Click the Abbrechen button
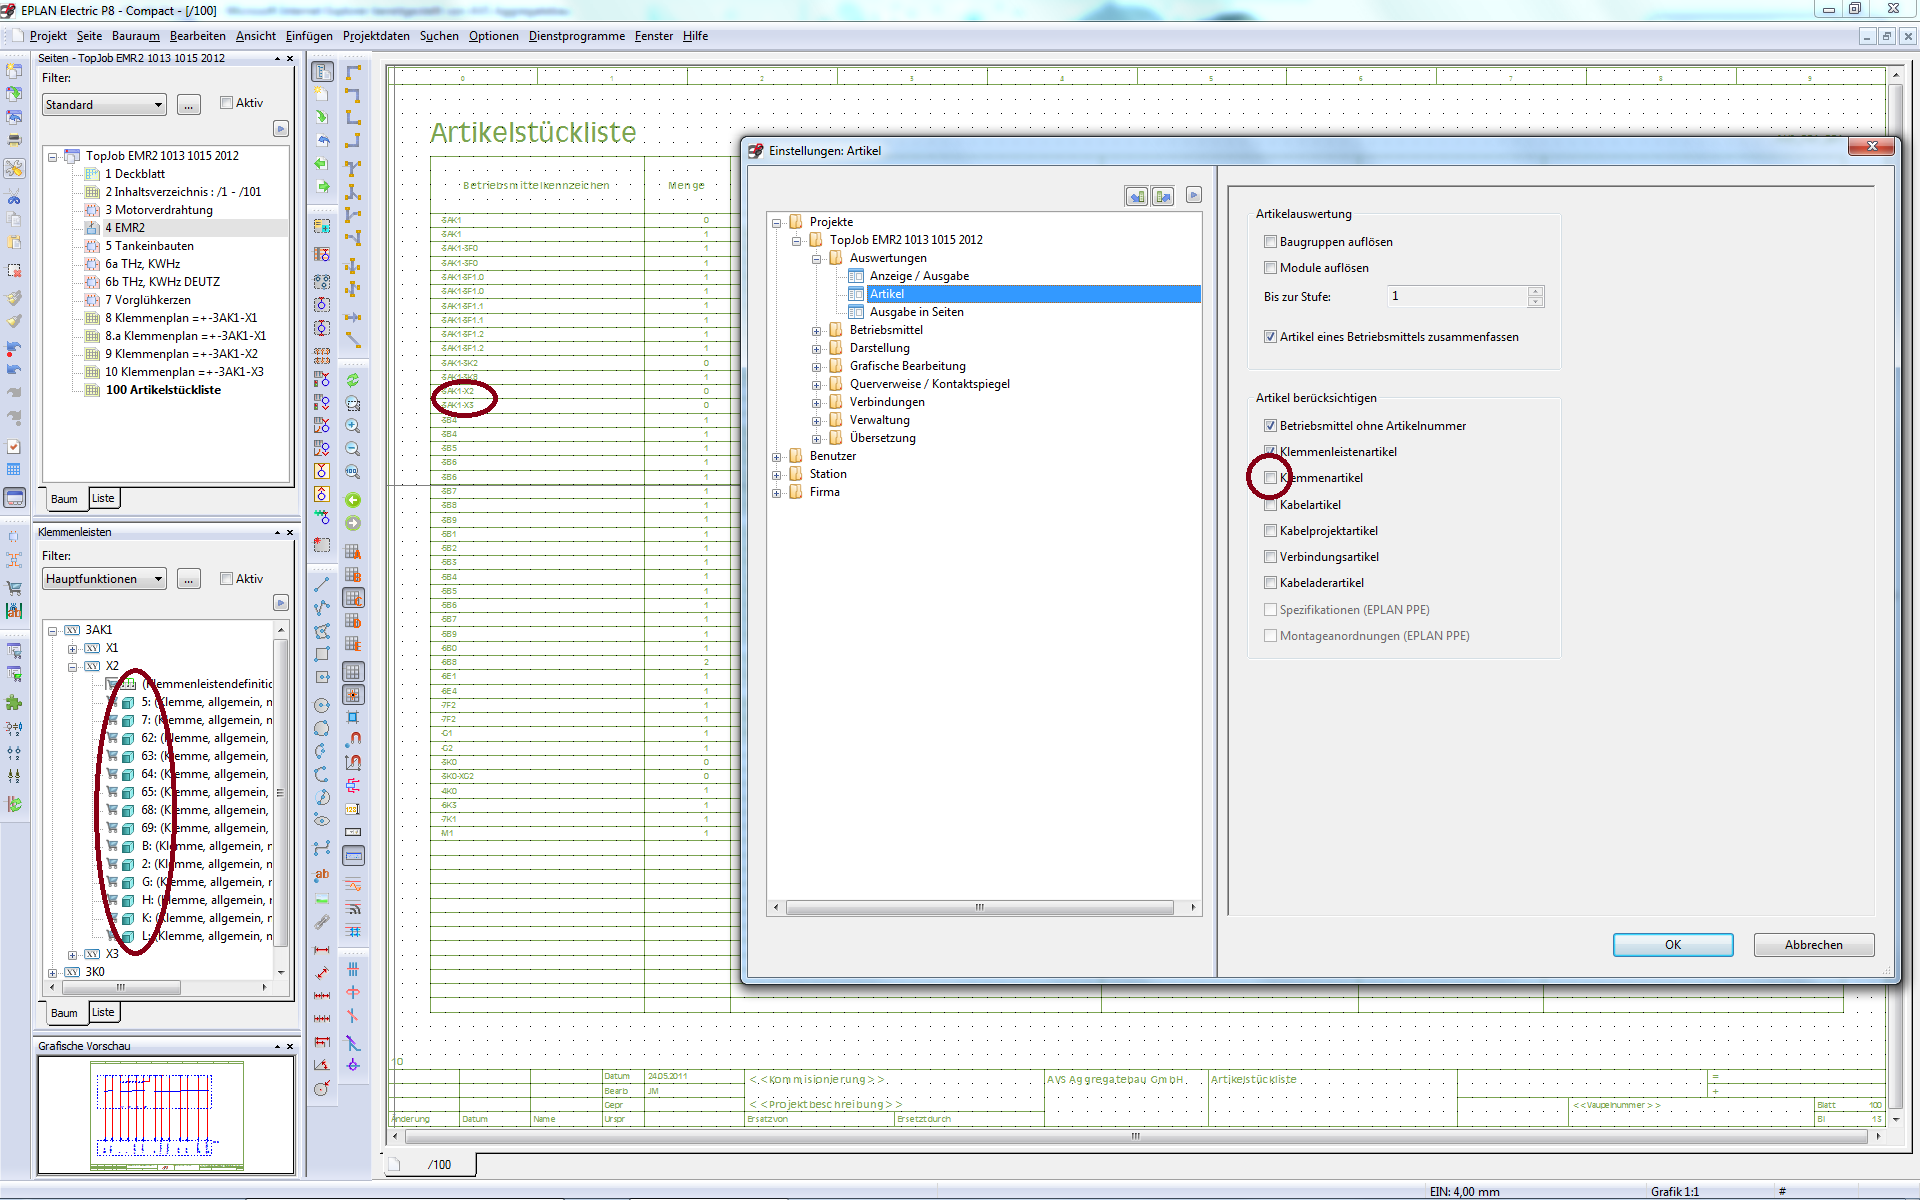Viewport: 1920px width, 1200px height. [1813, 945]
